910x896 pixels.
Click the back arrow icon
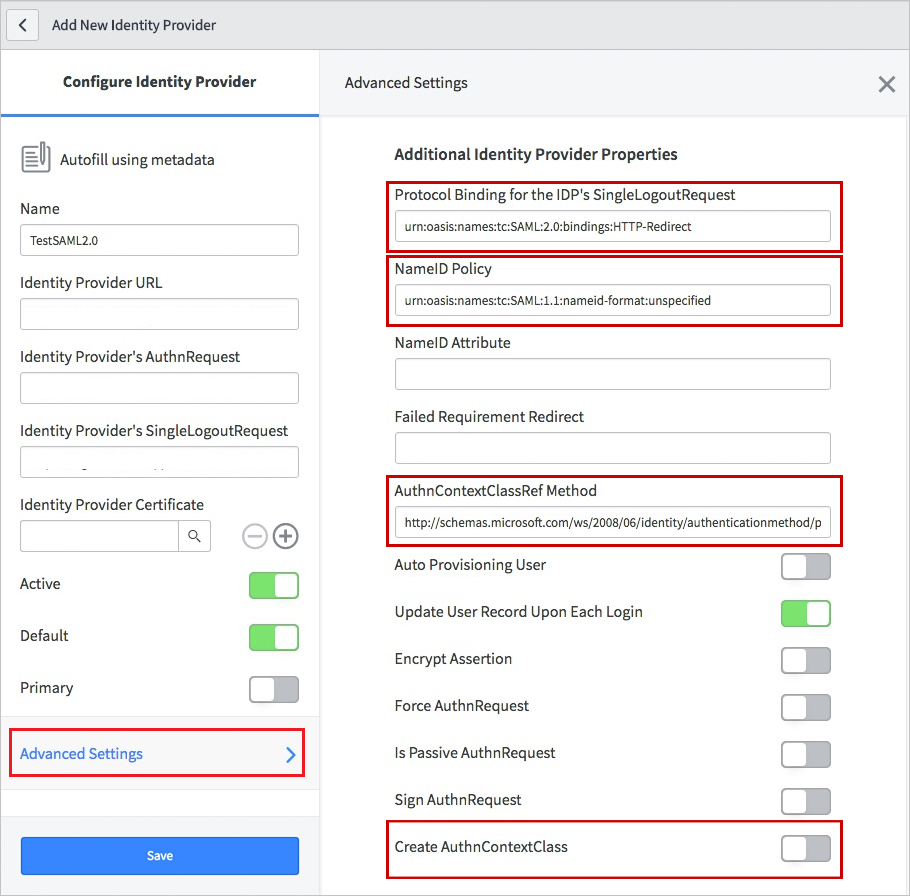click(x=22, y=25)
